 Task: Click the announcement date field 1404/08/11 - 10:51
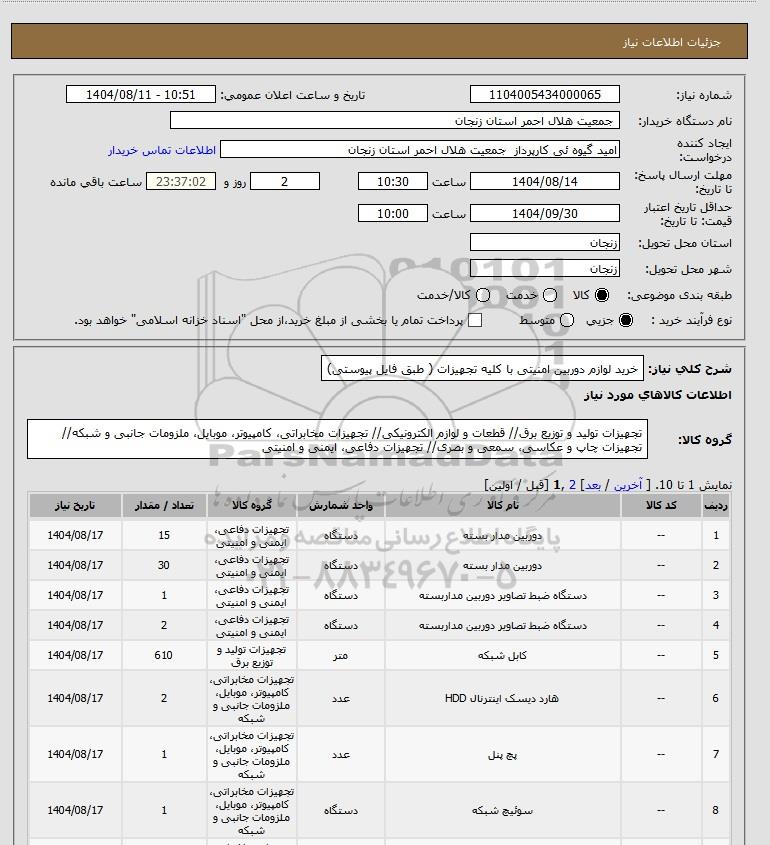[141, 94]
